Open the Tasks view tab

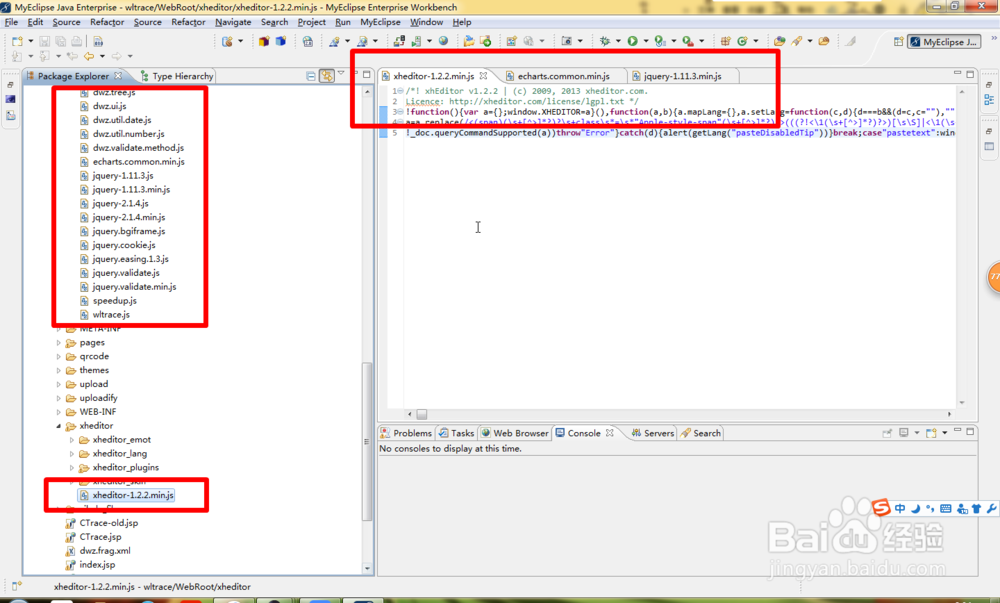point(457,433)
